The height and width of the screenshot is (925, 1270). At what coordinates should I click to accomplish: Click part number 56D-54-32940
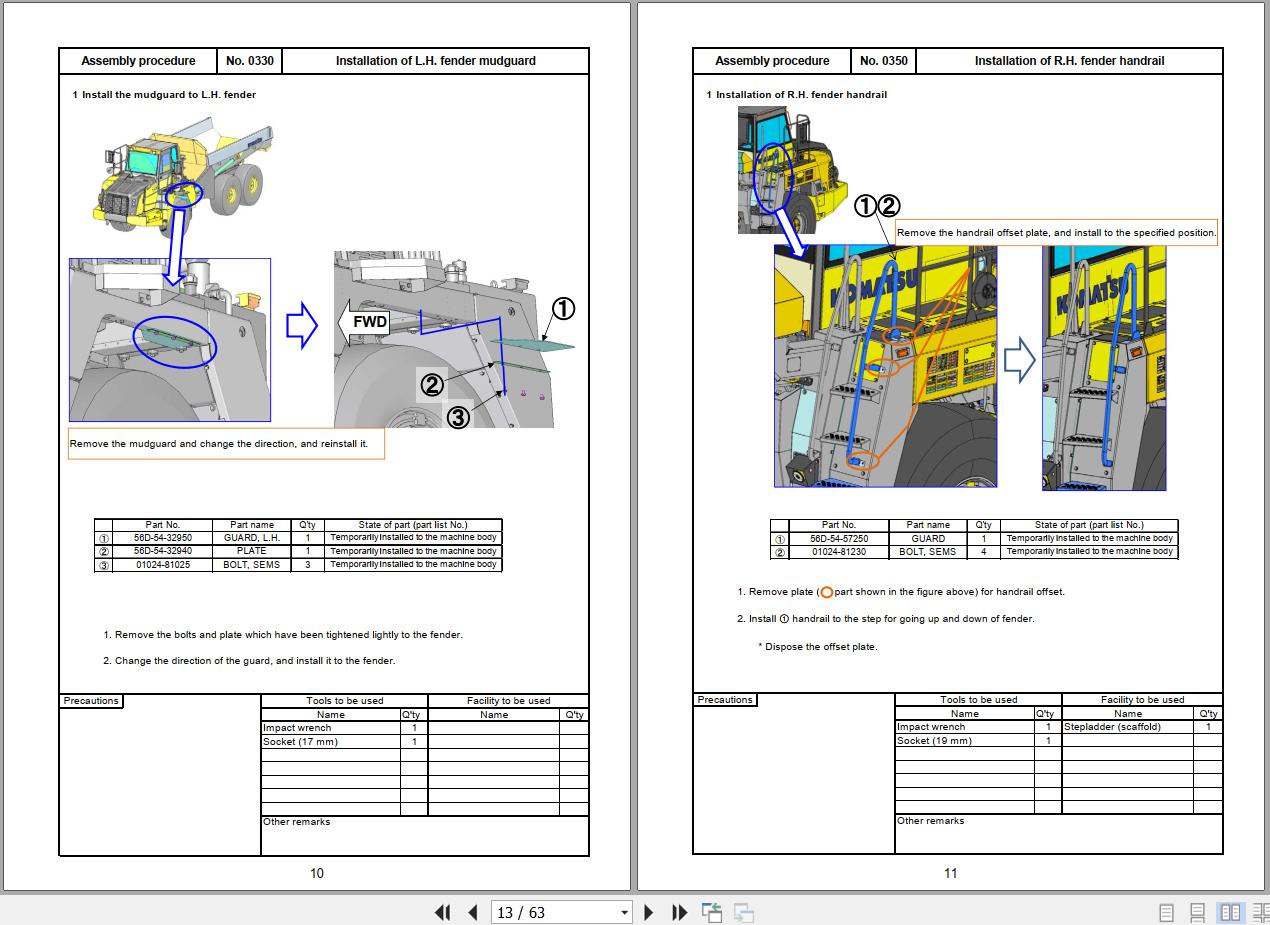pyautogui.click(x=163, y=551)
